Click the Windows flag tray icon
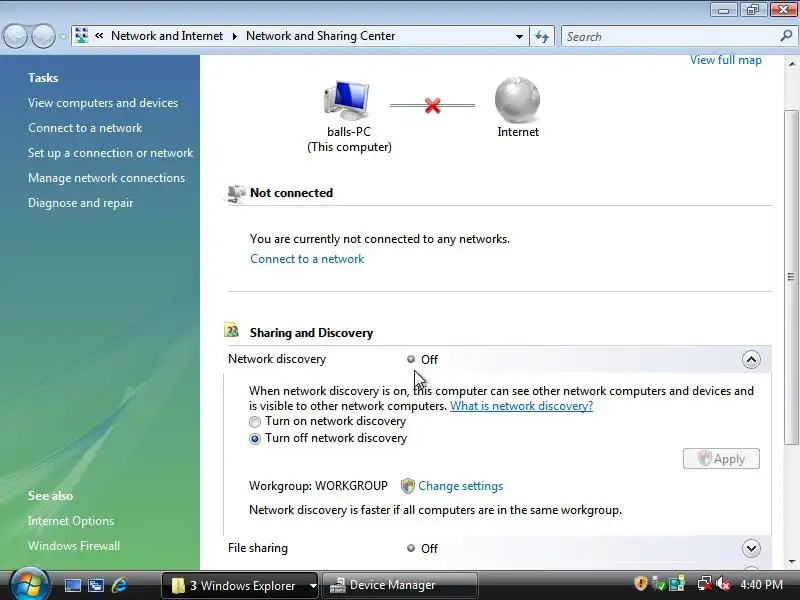Viewport: 800px width, 600px height. (x=677, y=584)
